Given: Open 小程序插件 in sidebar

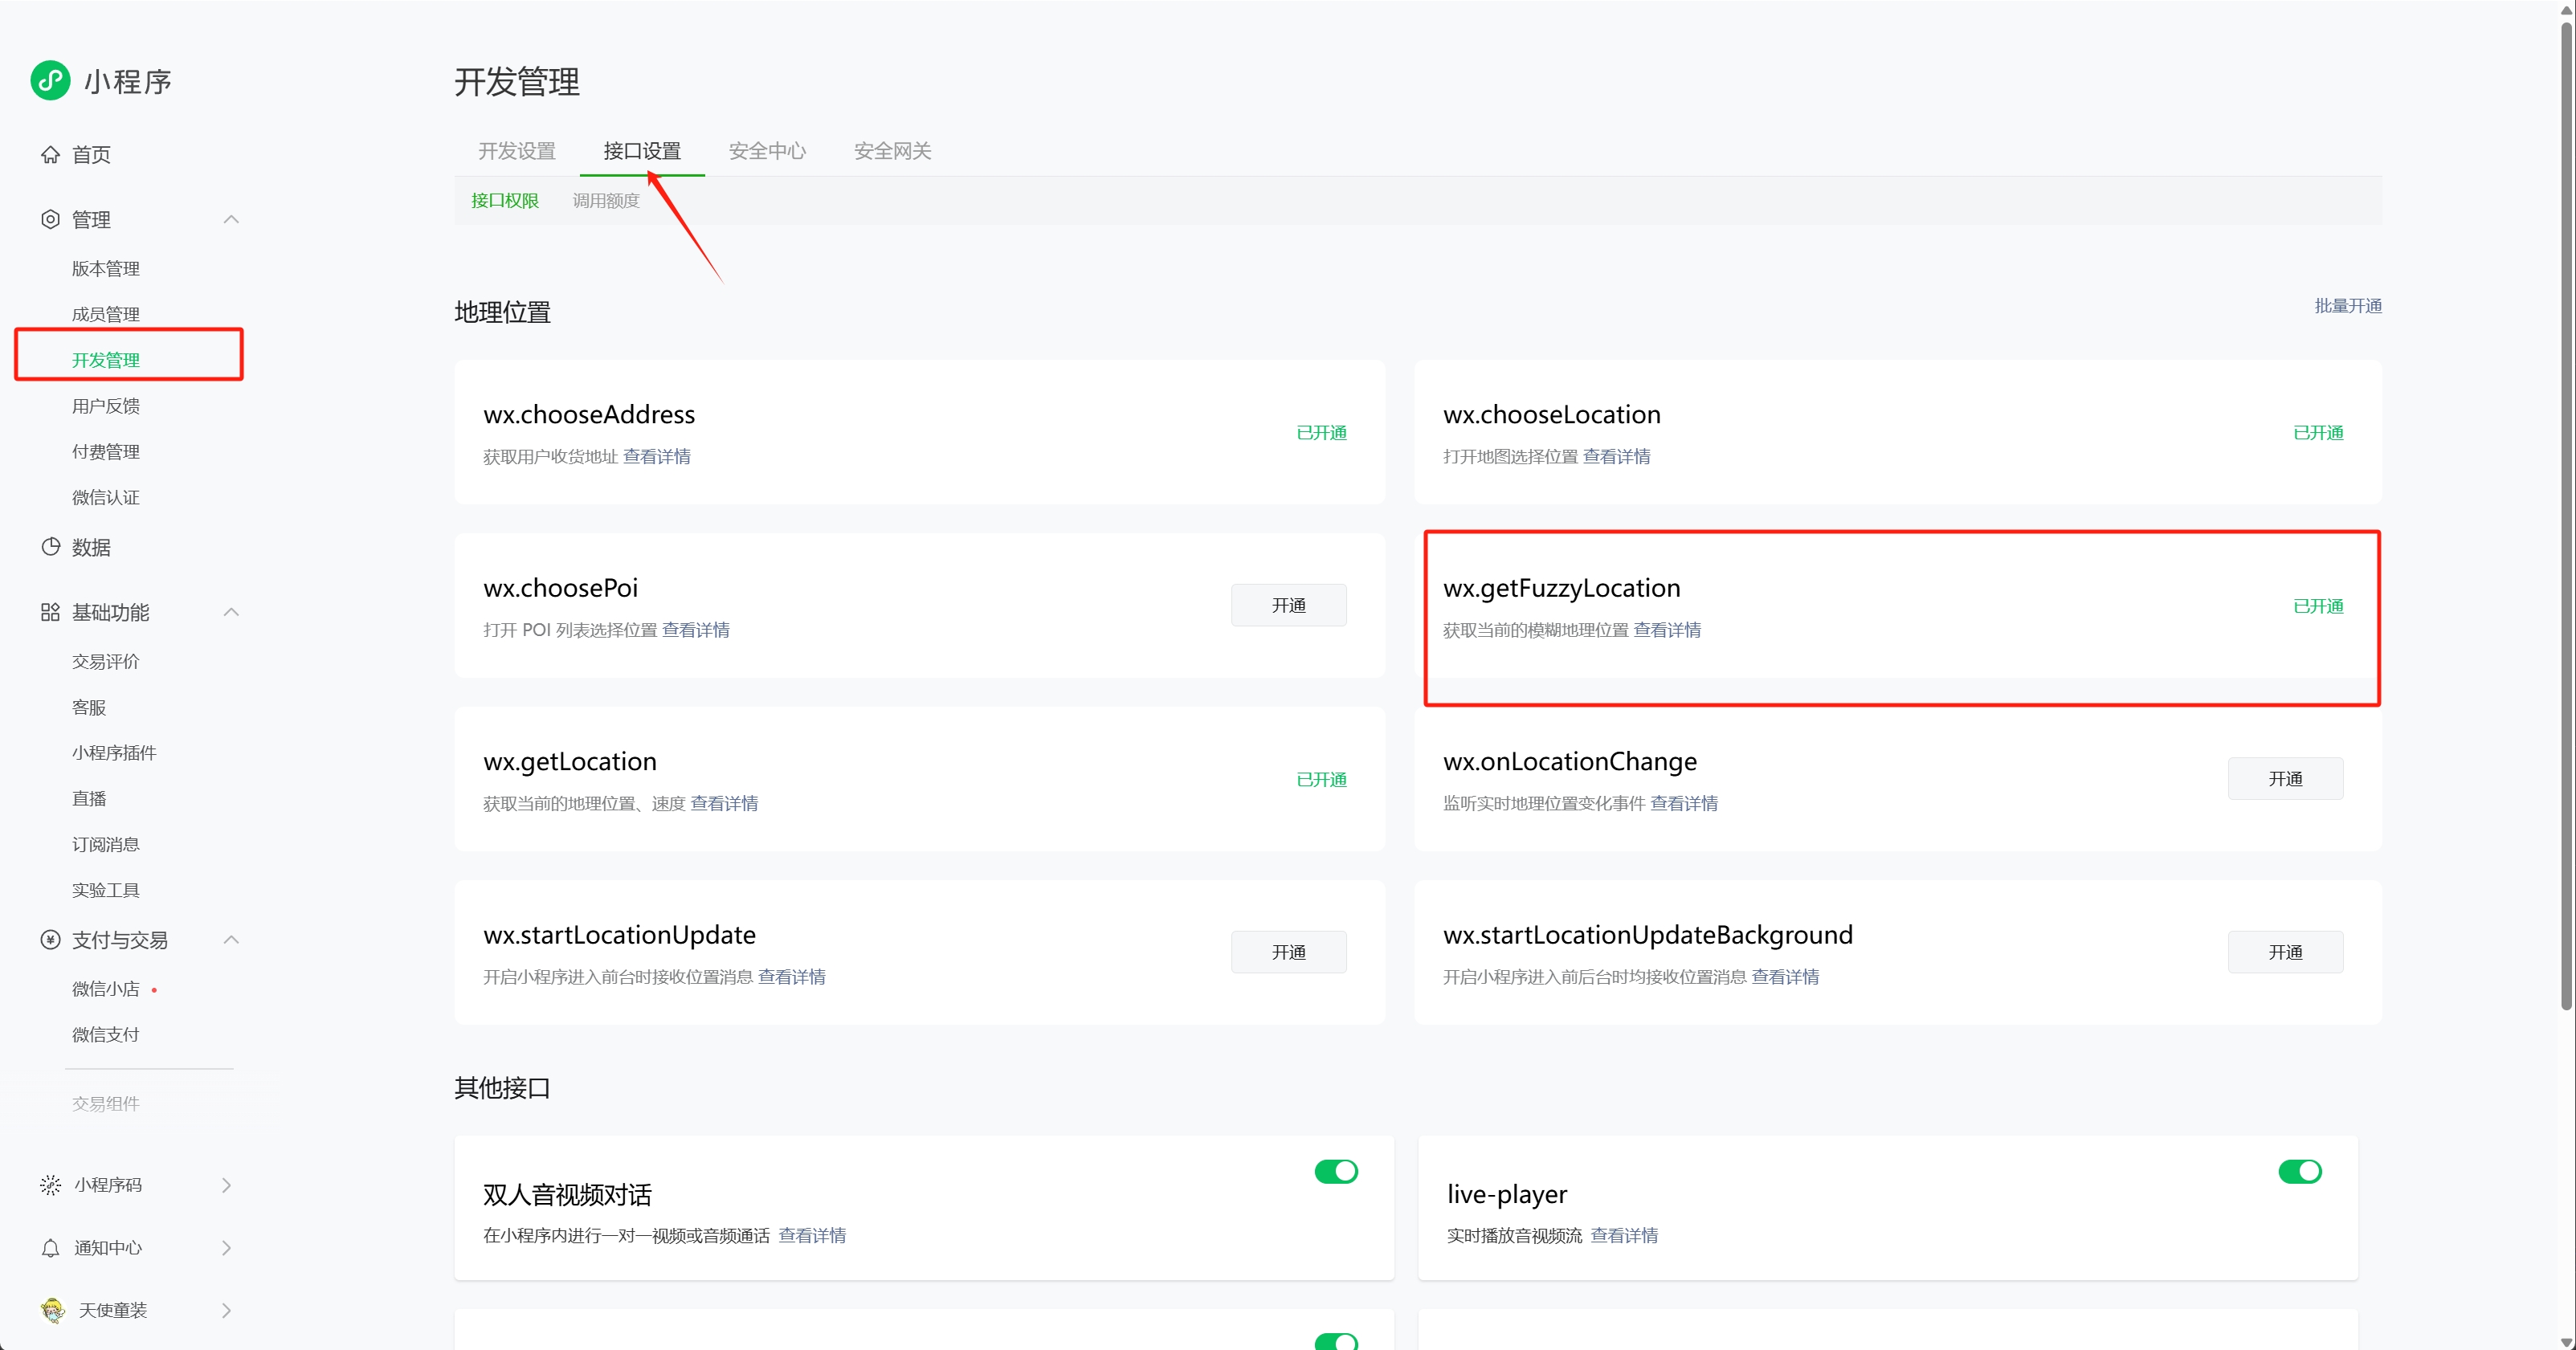Looking at the screenshot, I should (114, 752).
